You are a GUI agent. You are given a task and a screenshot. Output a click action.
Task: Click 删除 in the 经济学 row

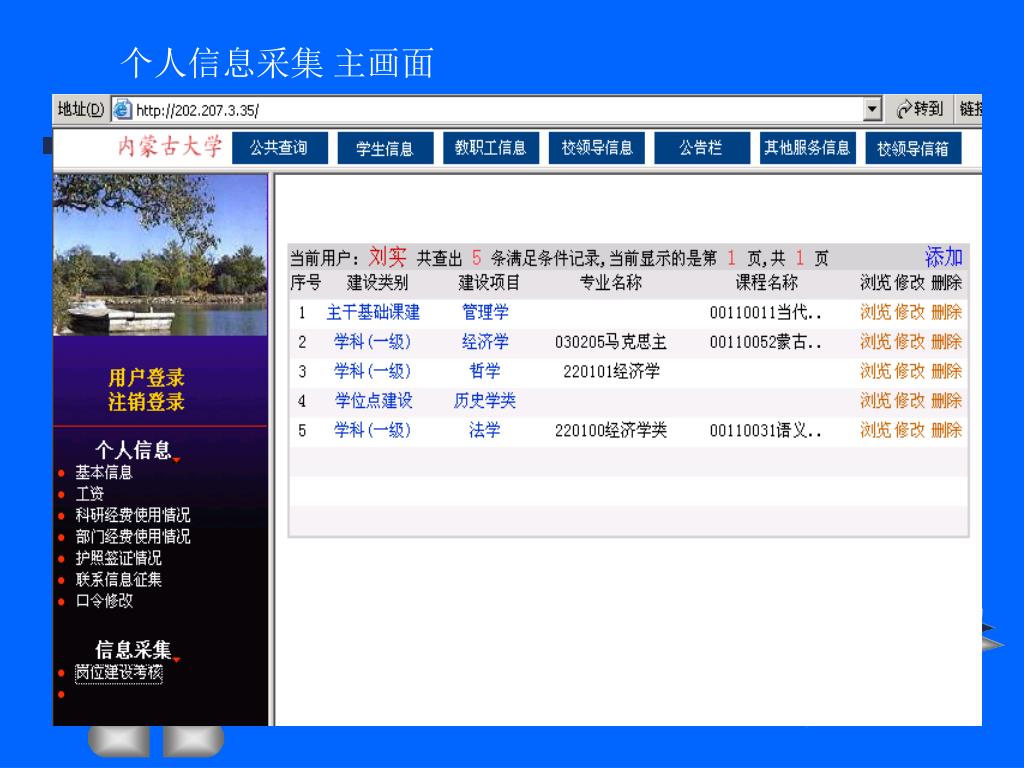(x=946, y=342)
